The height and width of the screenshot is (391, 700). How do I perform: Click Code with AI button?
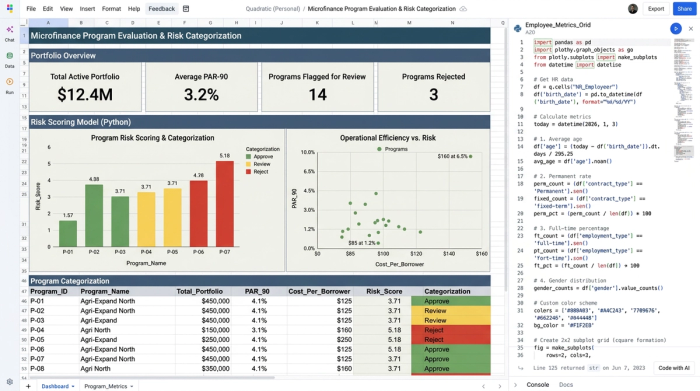coord(674,368)
